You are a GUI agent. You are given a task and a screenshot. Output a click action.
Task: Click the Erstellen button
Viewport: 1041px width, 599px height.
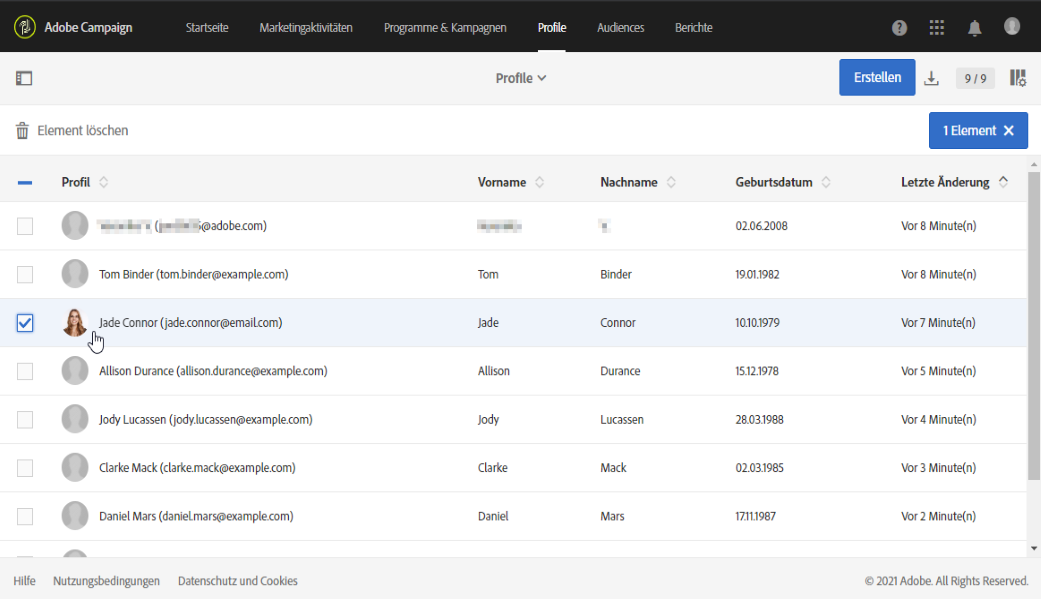(x=877, y=77)
